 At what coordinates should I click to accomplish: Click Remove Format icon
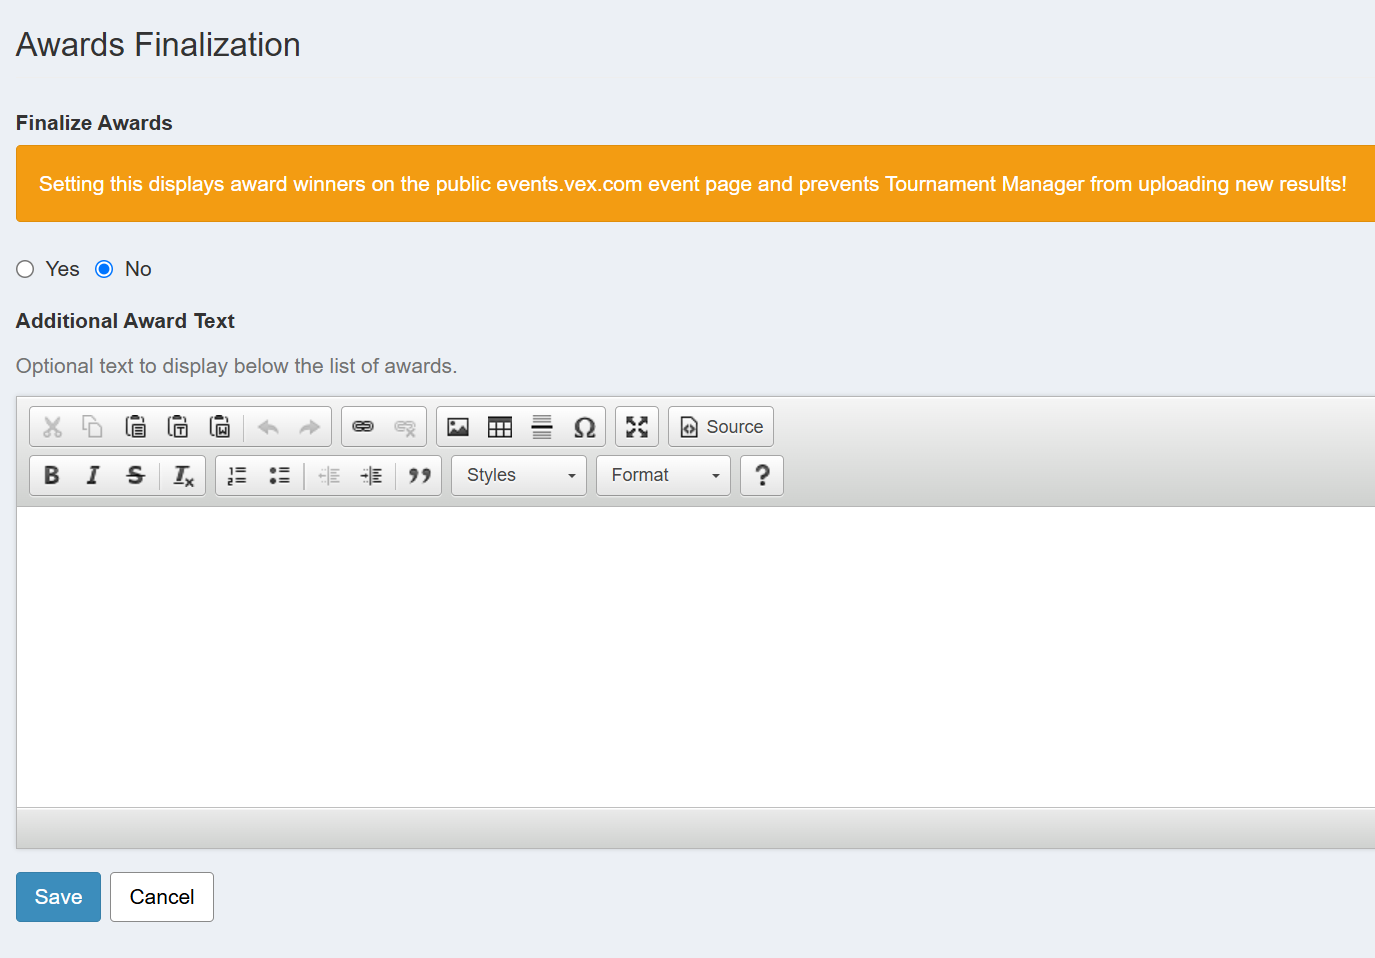[183, 475]
